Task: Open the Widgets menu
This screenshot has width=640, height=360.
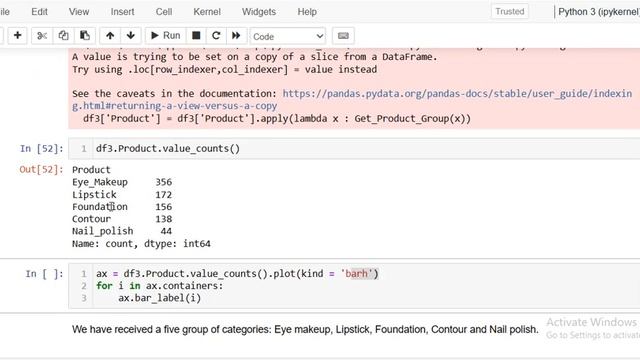Action: [259, 12]
